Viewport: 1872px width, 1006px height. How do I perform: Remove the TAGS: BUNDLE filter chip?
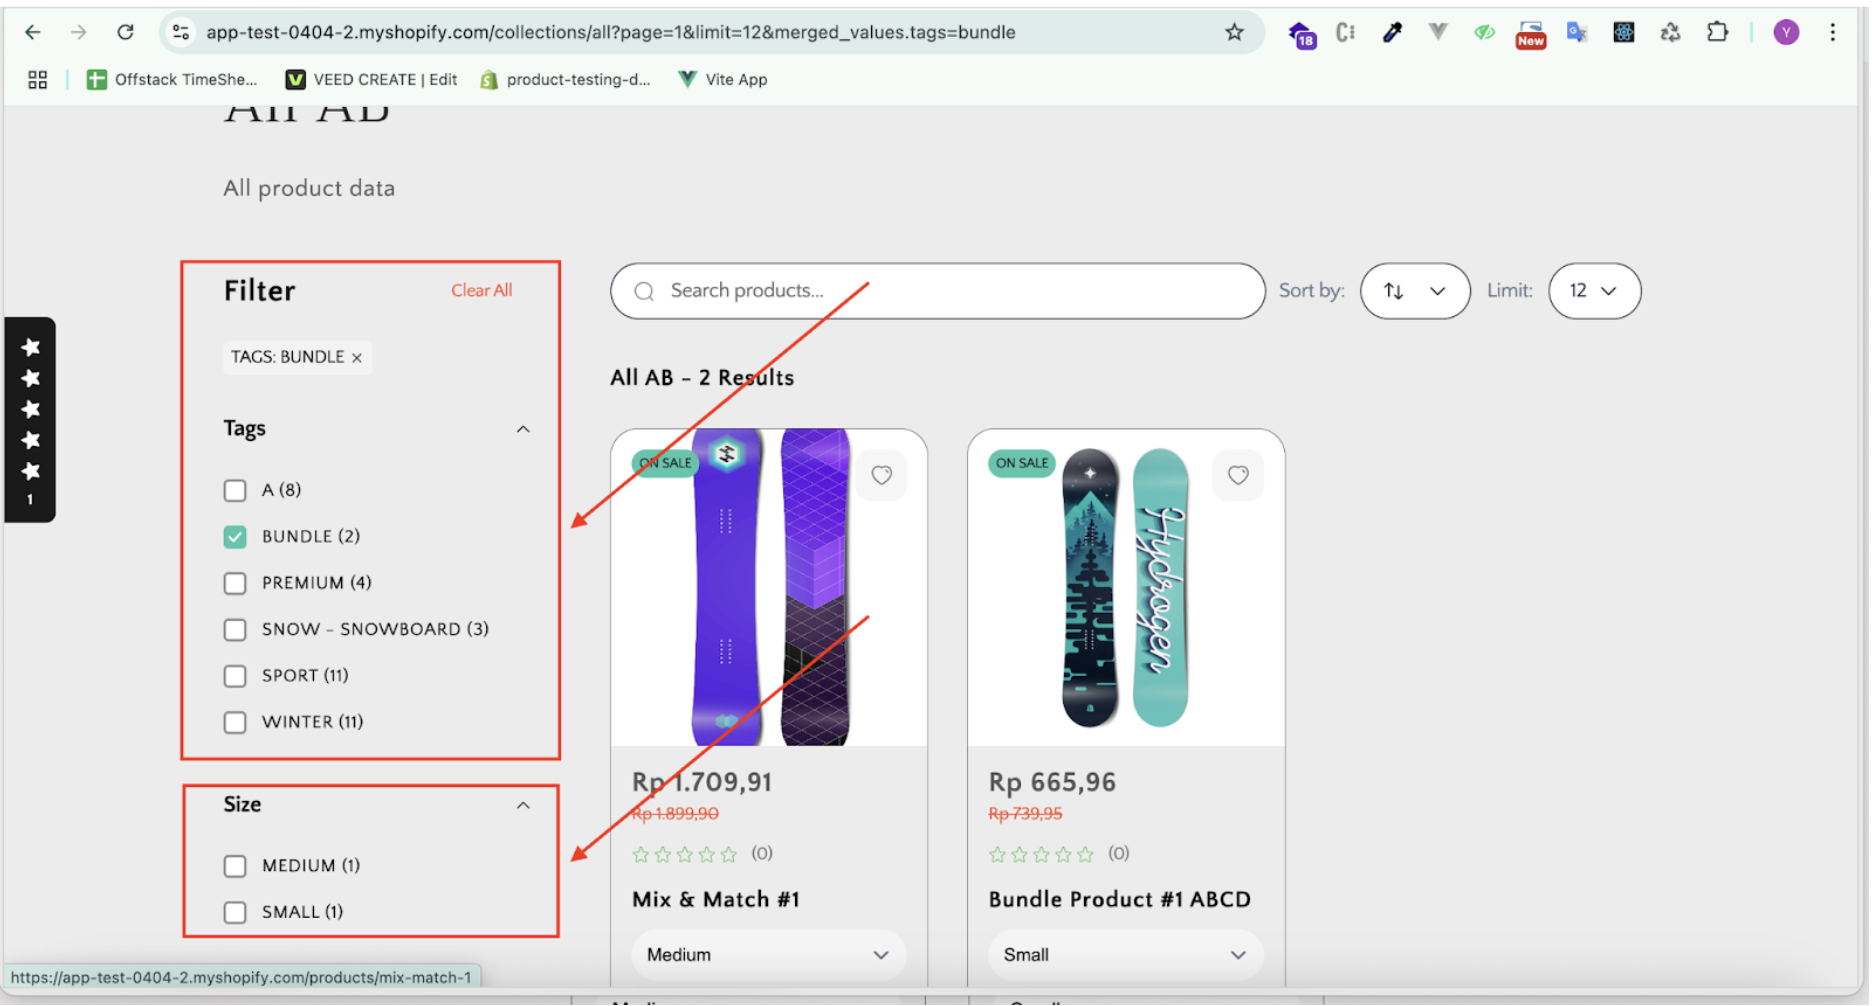click(357, 358)
